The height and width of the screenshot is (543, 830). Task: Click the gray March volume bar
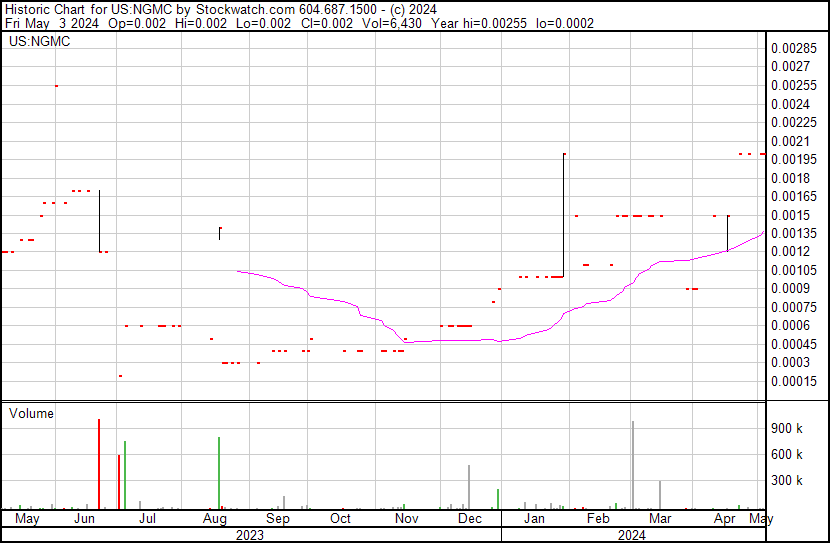[x=660, y=495]
